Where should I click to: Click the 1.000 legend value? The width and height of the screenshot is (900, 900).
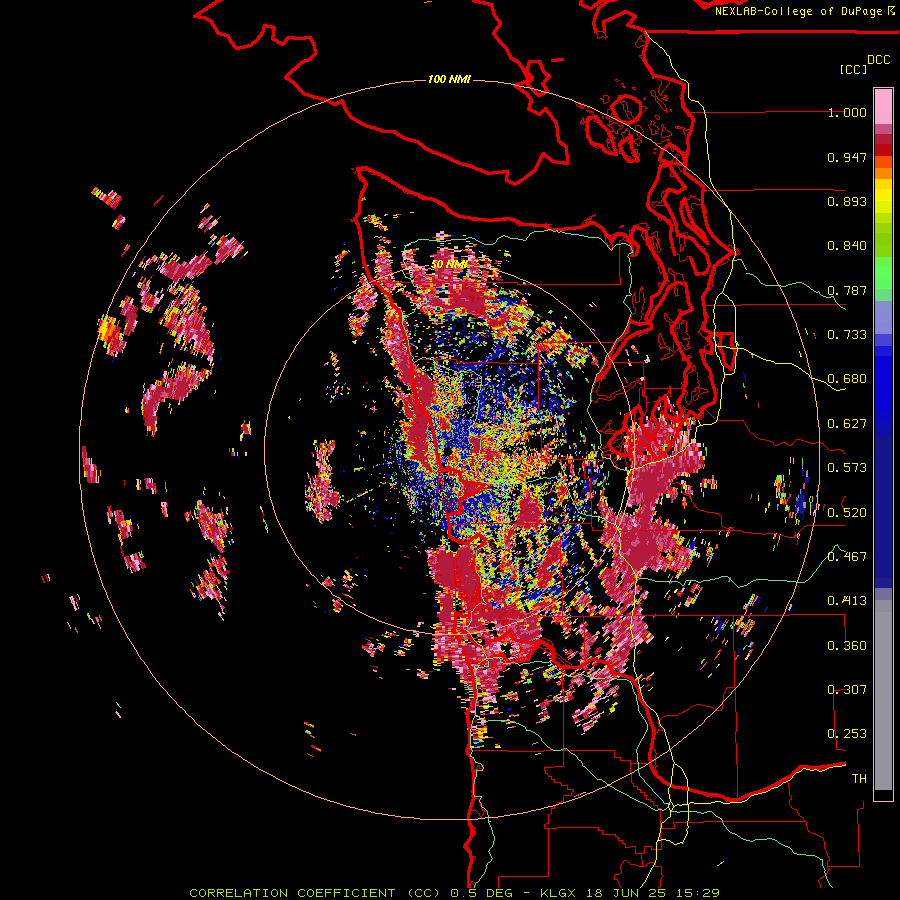coord(847,112)
